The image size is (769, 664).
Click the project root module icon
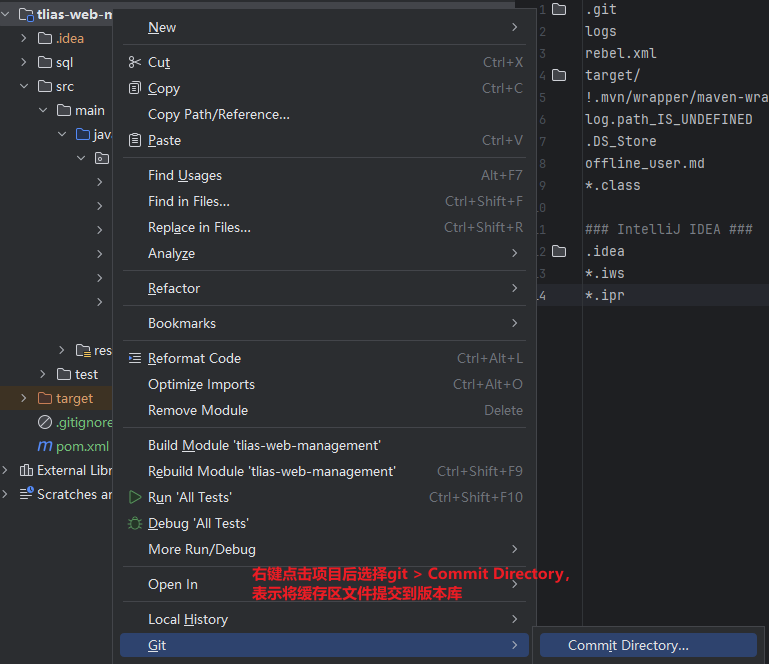pyautogui.click(x=26, y=14)
